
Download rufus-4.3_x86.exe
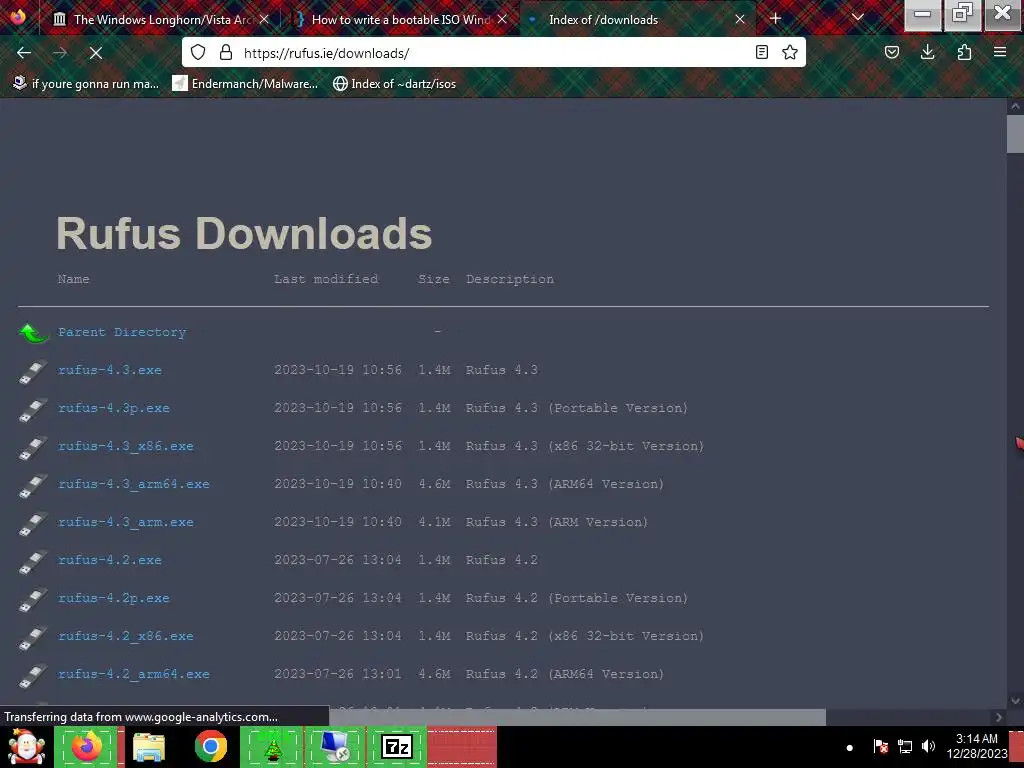(x=125, y=446)
